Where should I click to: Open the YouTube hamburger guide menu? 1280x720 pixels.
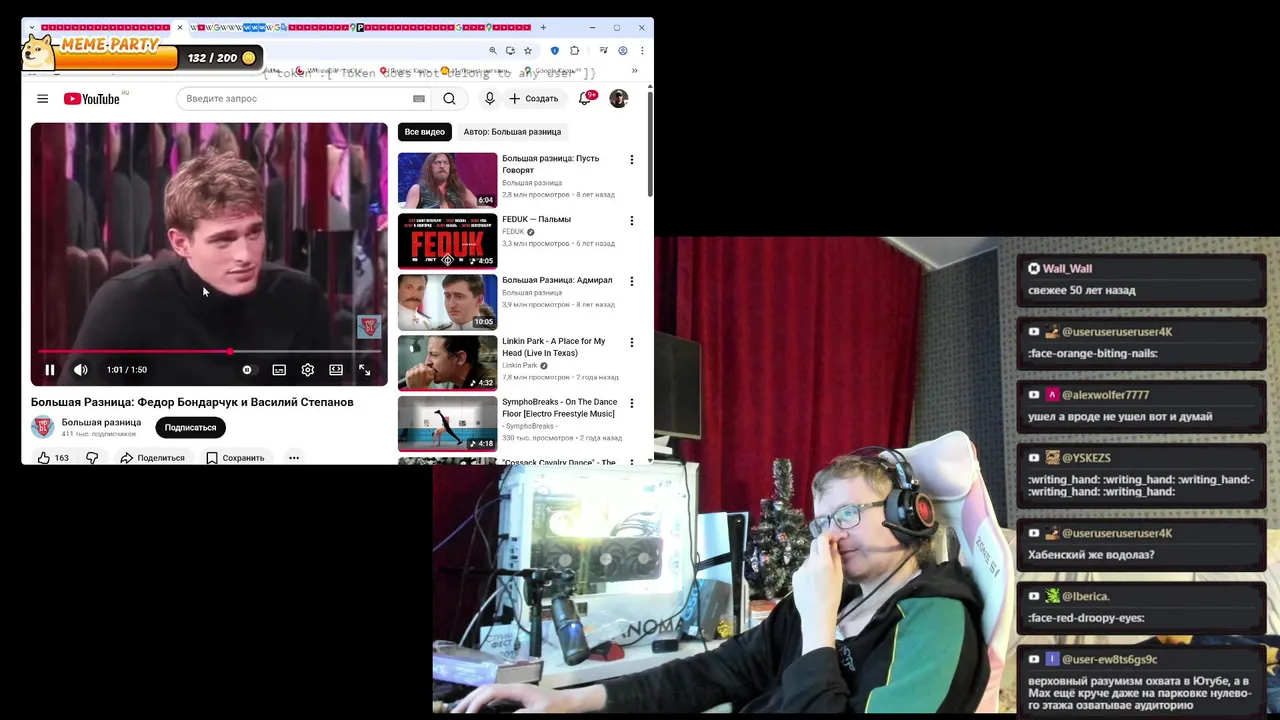point(42,98)
